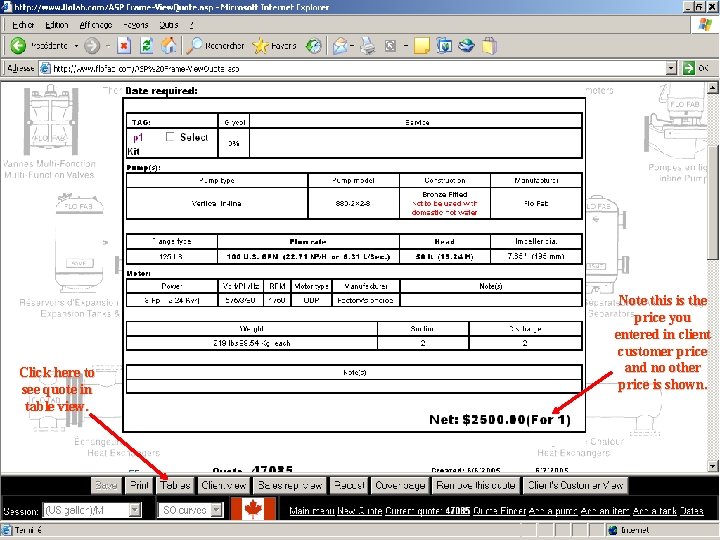Click the scrollbar up arrow
The height and width of the screenshot is (540, 720).
712,87
